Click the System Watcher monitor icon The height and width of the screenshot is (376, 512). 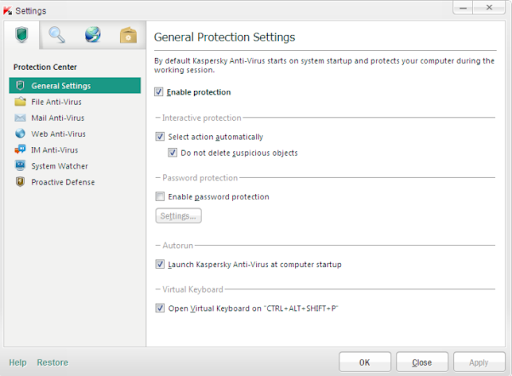[20, 165]
